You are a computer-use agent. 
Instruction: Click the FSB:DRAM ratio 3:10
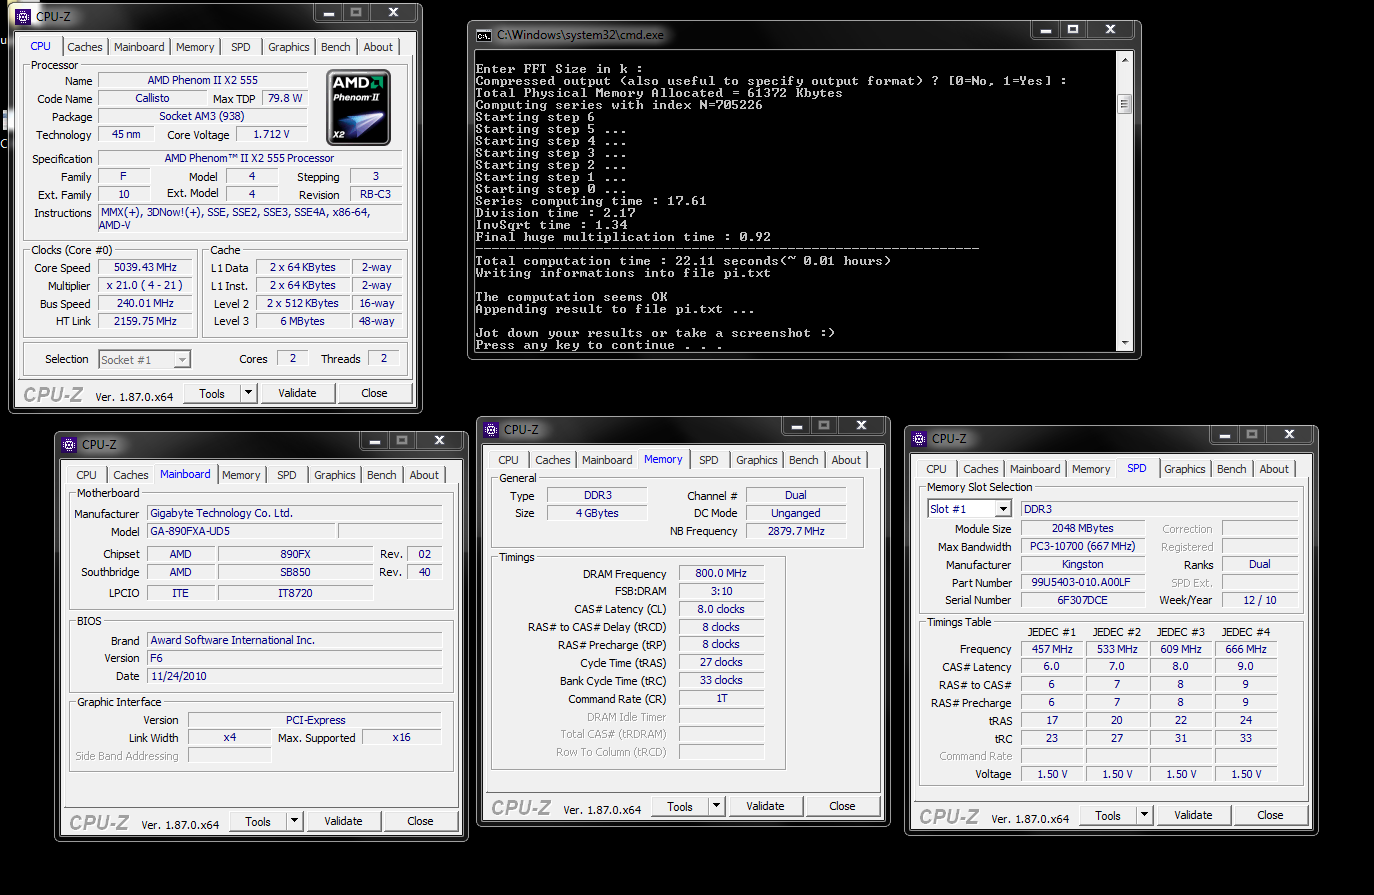point(721,591)
